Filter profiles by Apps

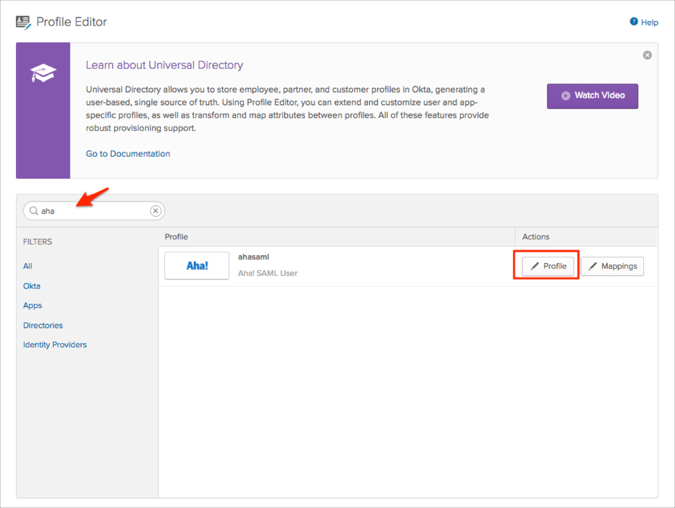click(x=33, y=305)
